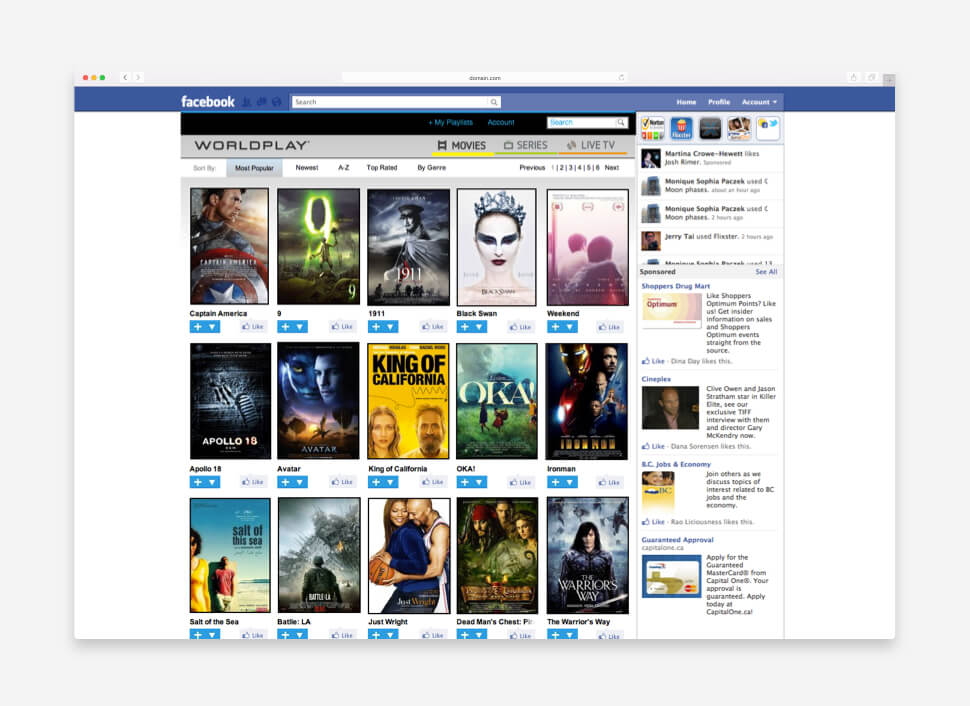Click the Facebook logo
The height and width of the screenshot is (706, 970).
(x=207, y=101)
